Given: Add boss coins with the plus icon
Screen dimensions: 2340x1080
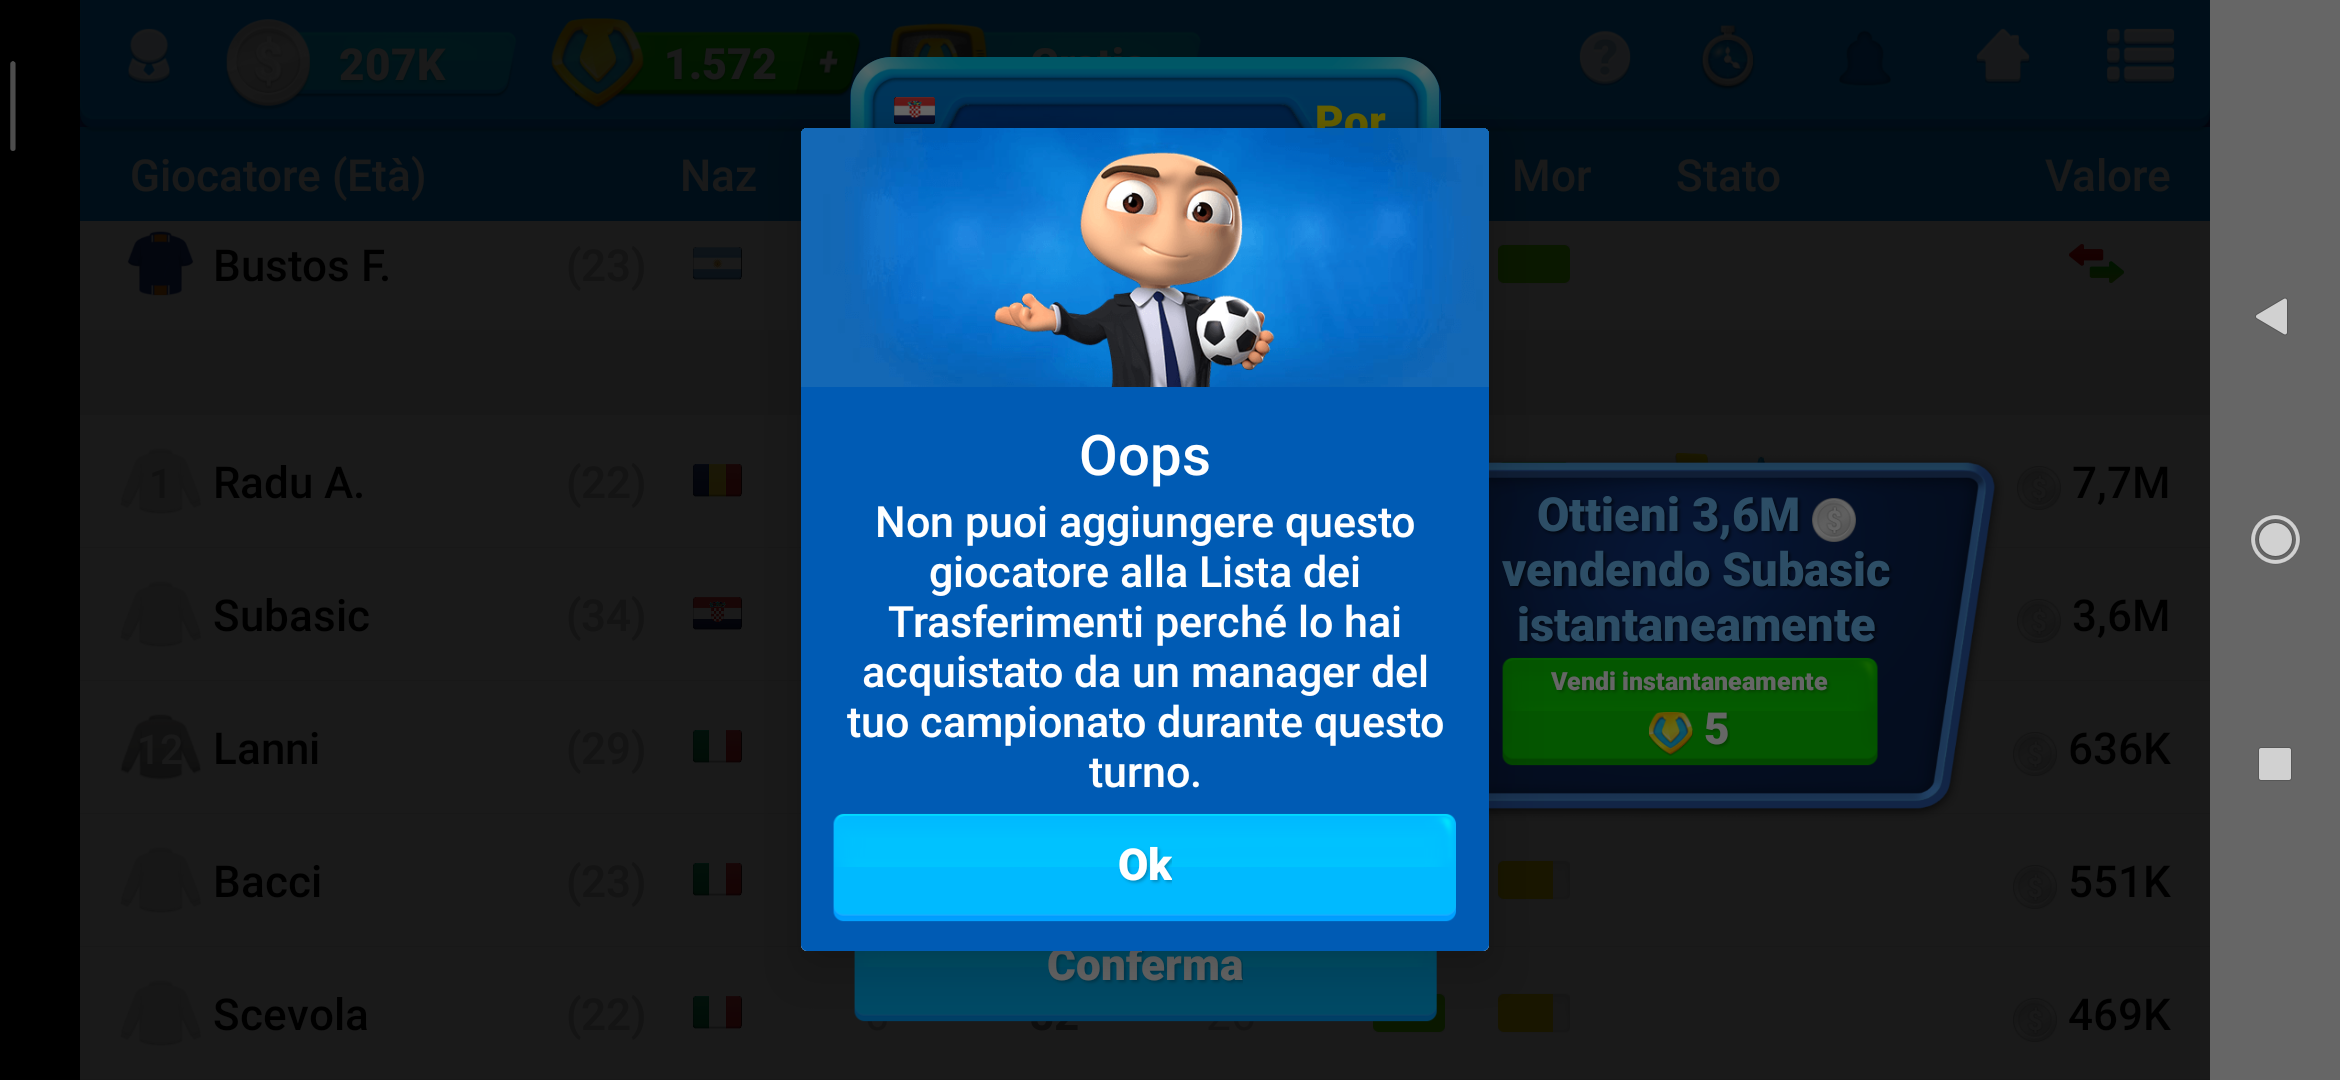Looking at the screenshot, I should tap(828, 63).
